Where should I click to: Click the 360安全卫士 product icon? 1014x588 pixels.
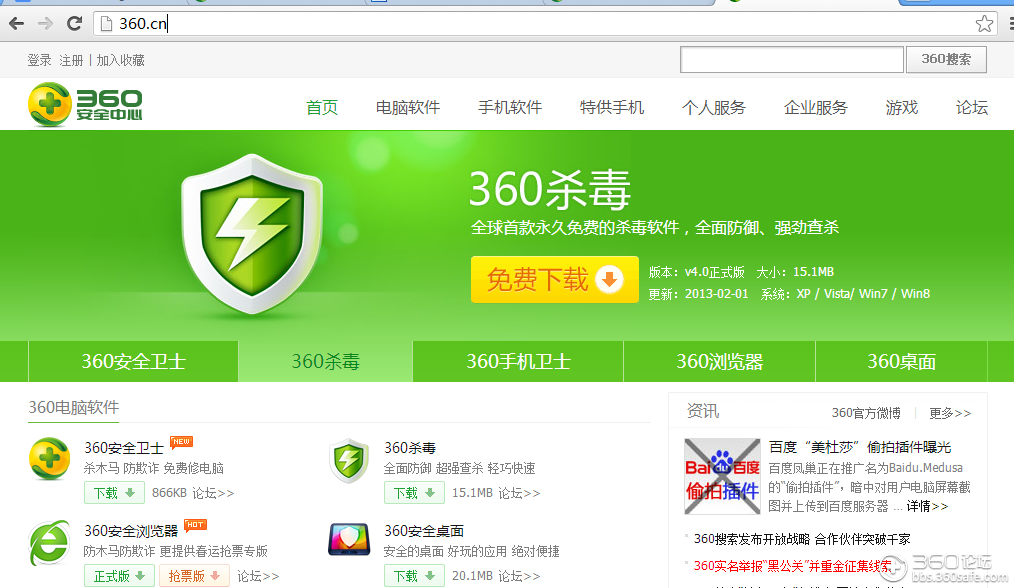(50, 459)
